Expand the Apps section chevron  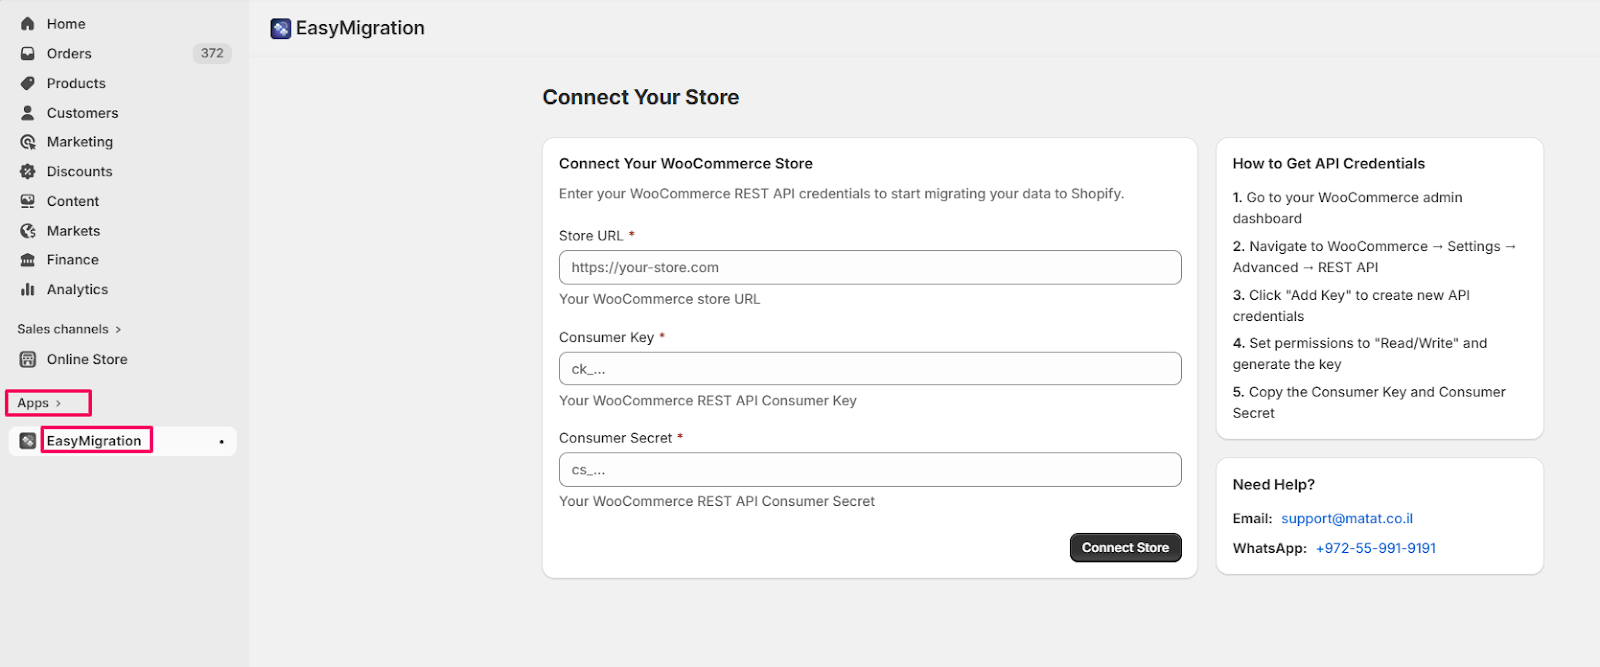tap(58, 404)
